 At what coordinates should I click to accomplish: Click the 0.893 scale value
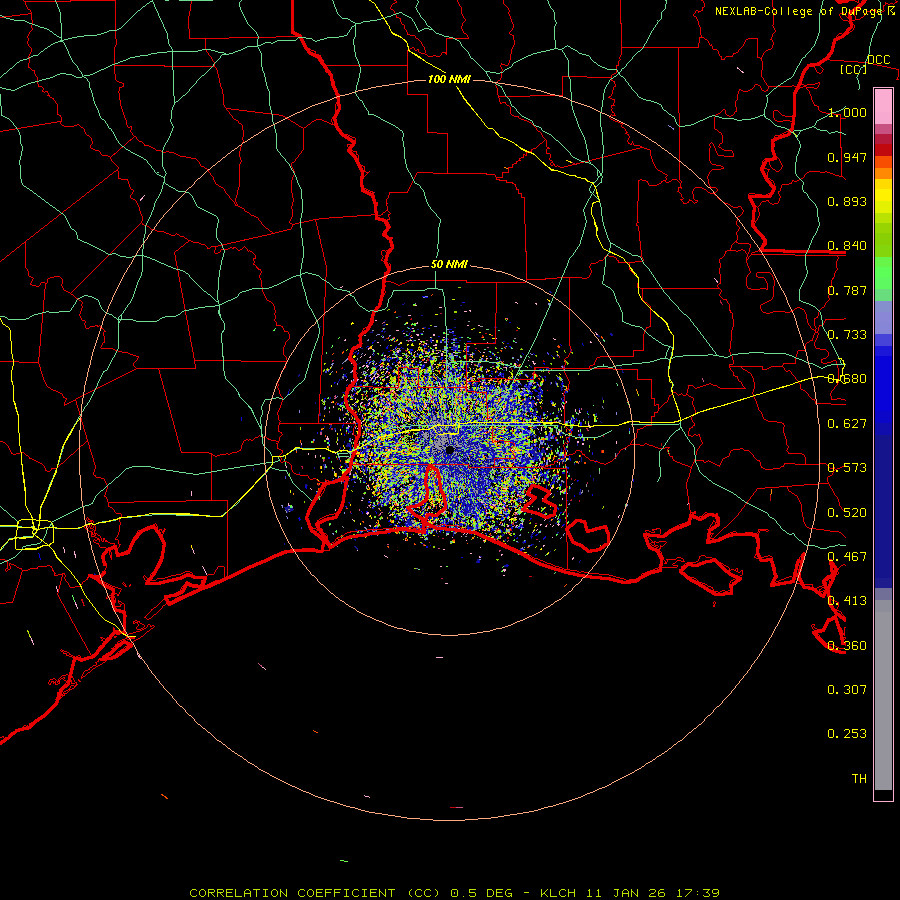coord(847,201)
